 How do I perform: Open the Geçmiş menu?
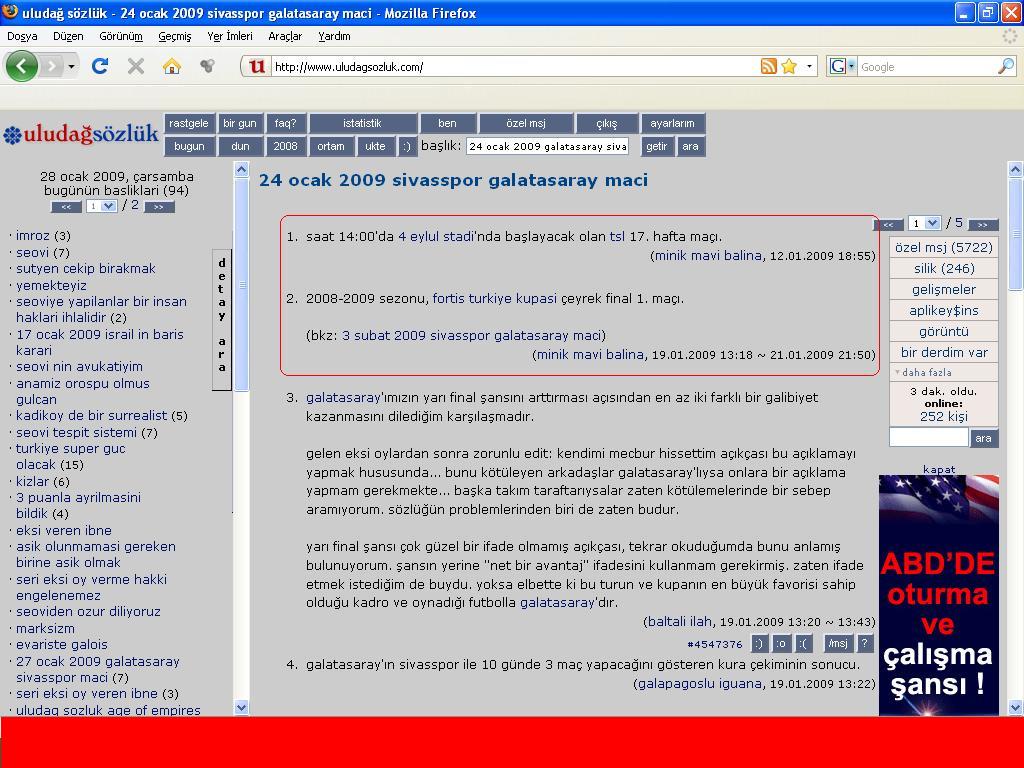coord(174,37)
